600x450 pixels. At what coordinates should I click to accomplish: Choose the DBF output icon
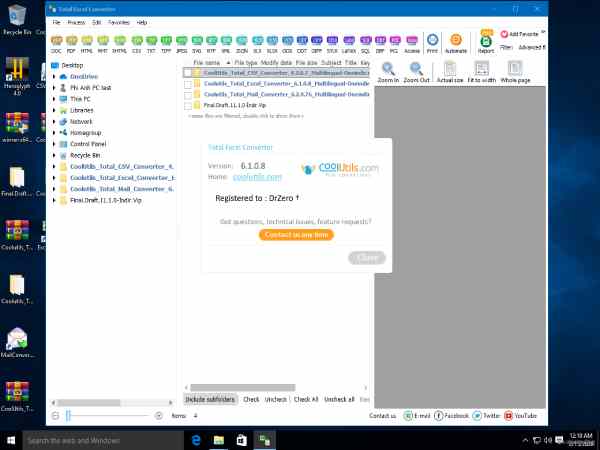tap(380, 44)
